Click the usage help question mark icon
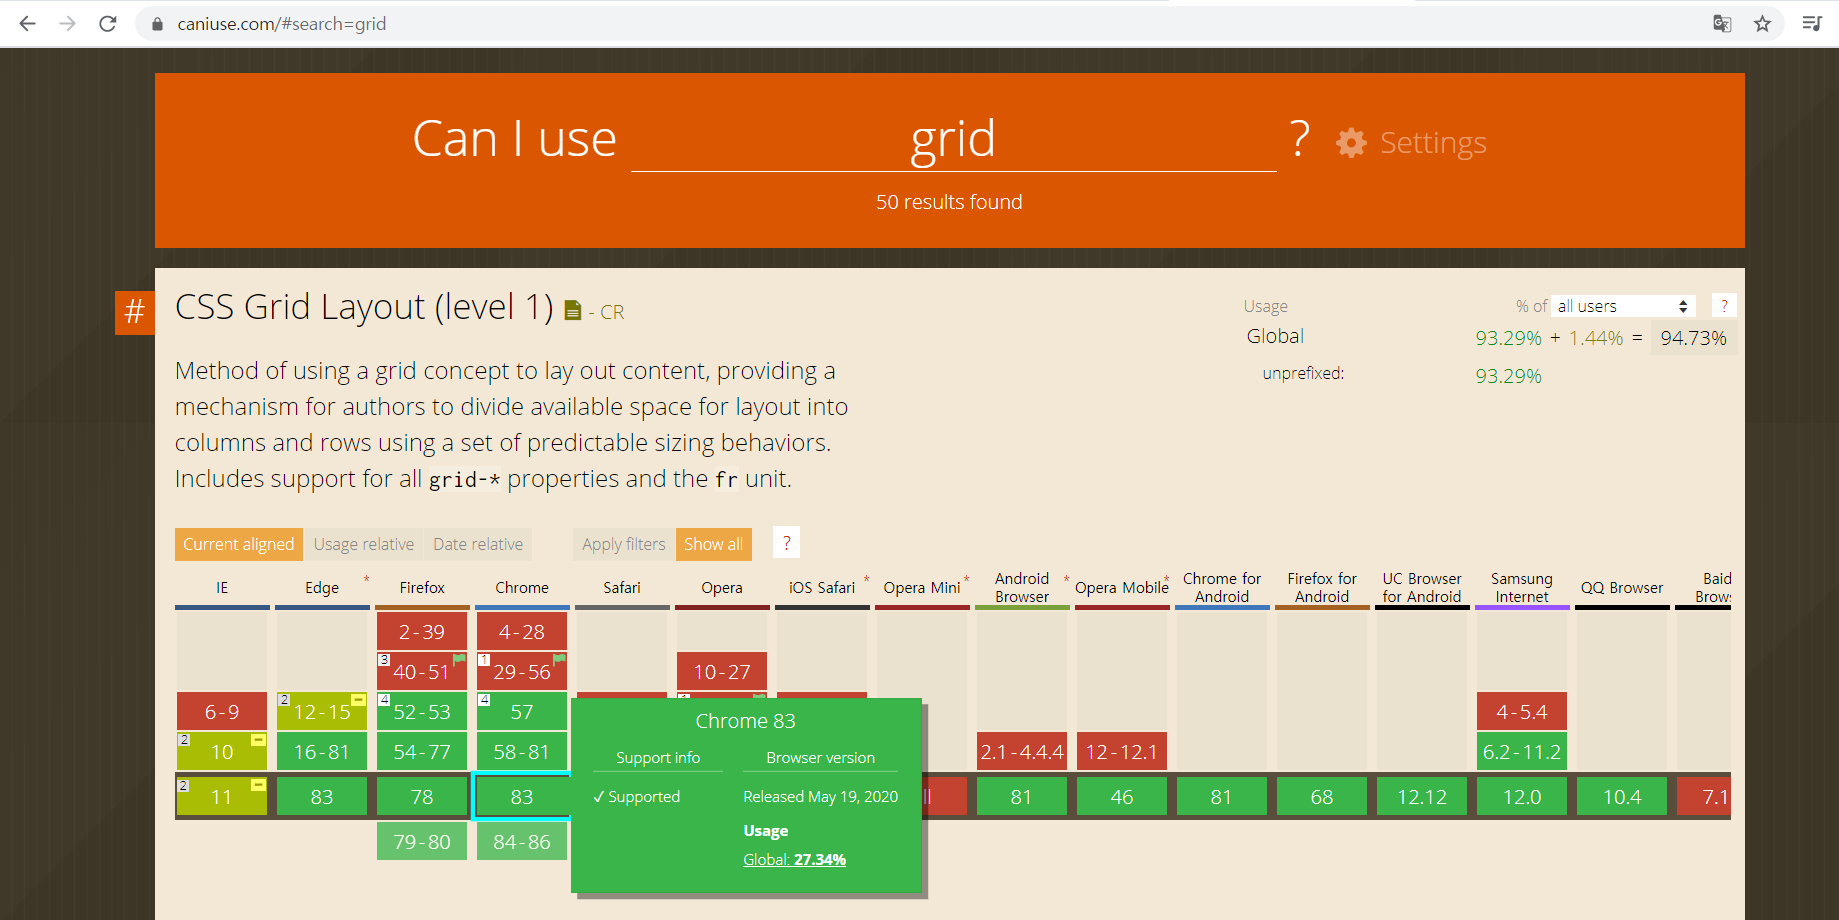Screen dimensions: 1839x920 click(x=1724, y=306)
